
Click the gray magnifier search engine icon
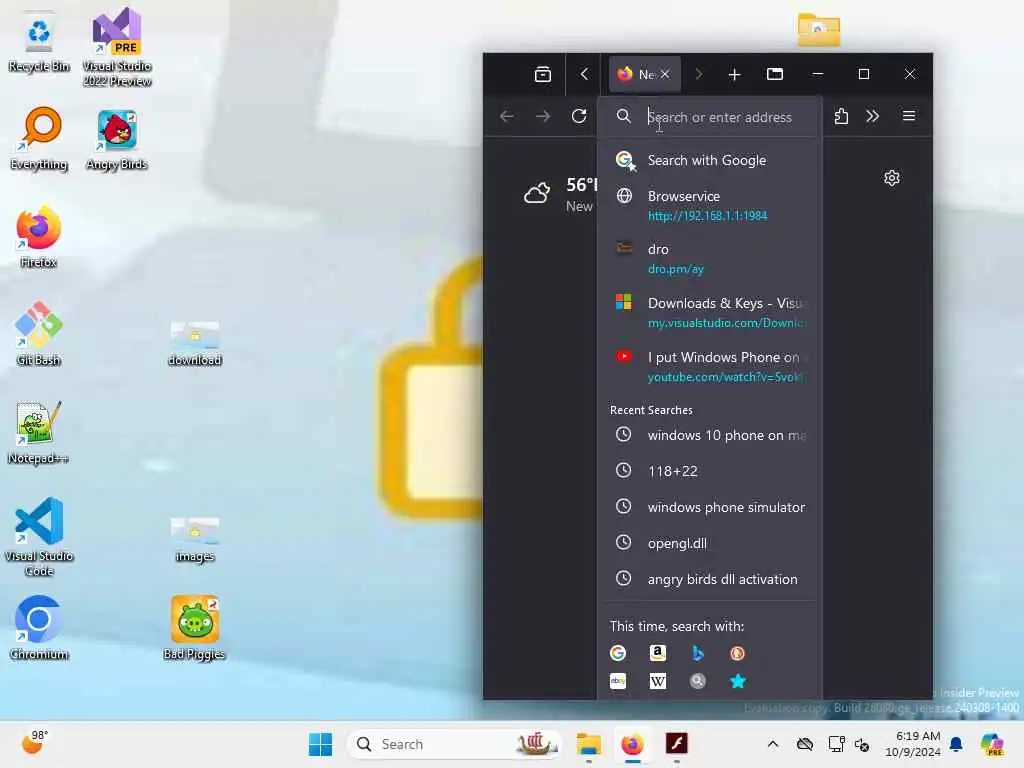[697, 681]
